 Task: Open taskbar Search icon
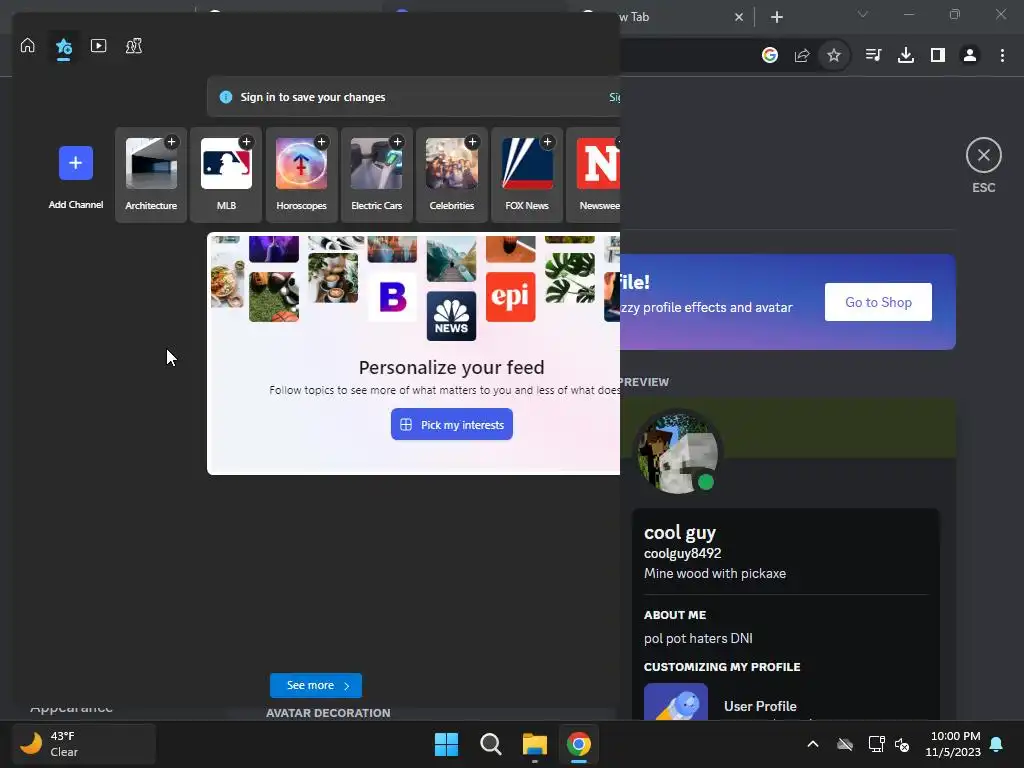(x=490, y=744)
